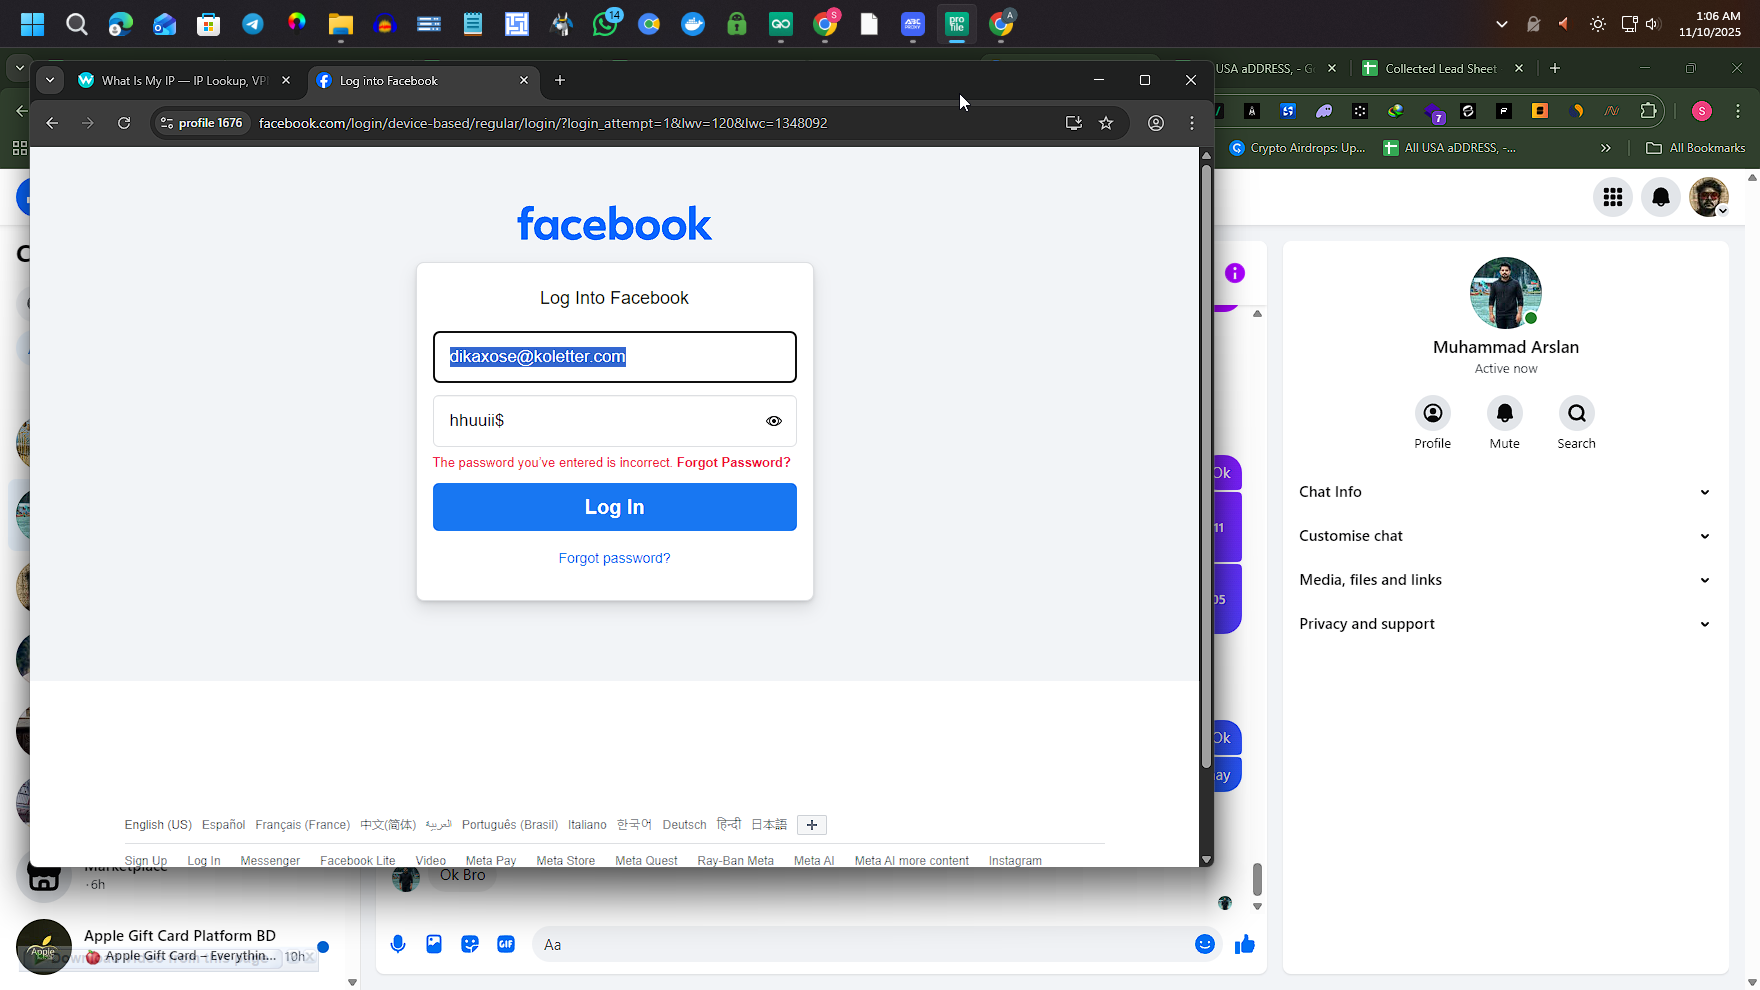The width and height of the screenshot is (1760, 990).
Task: Click Muhammad Arslan's profile picture
Action: (x=1505, y=293)
